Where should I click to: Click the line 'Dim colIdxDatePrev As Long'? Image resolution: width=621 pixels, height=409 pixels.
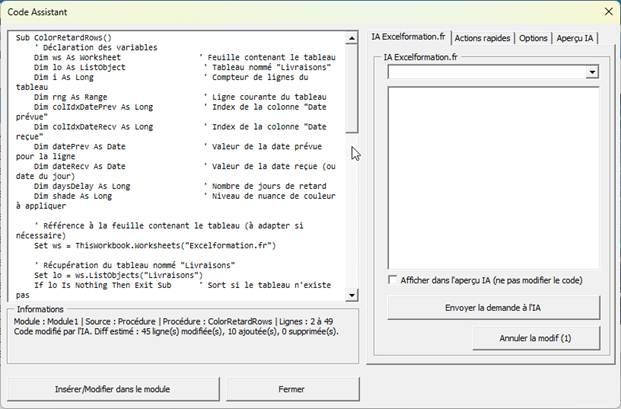(x=93, y=107)
